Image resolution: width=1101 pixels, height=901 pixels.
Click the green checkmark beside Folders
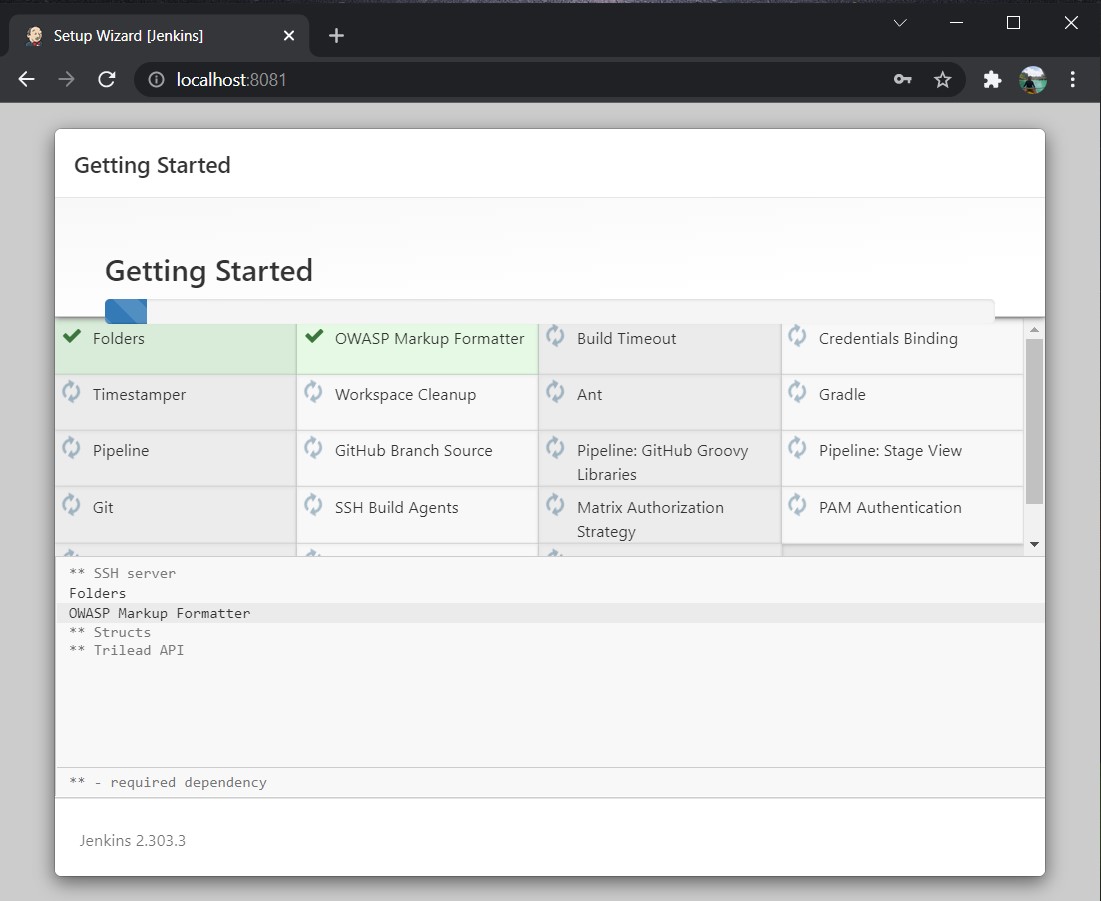[x=71, y=337]
